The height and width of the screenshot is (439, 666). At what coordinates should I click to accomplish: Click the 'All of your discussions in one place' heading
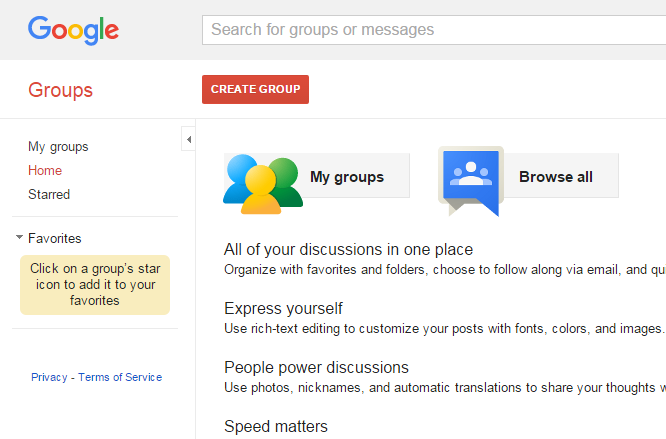tap(348, 249)
